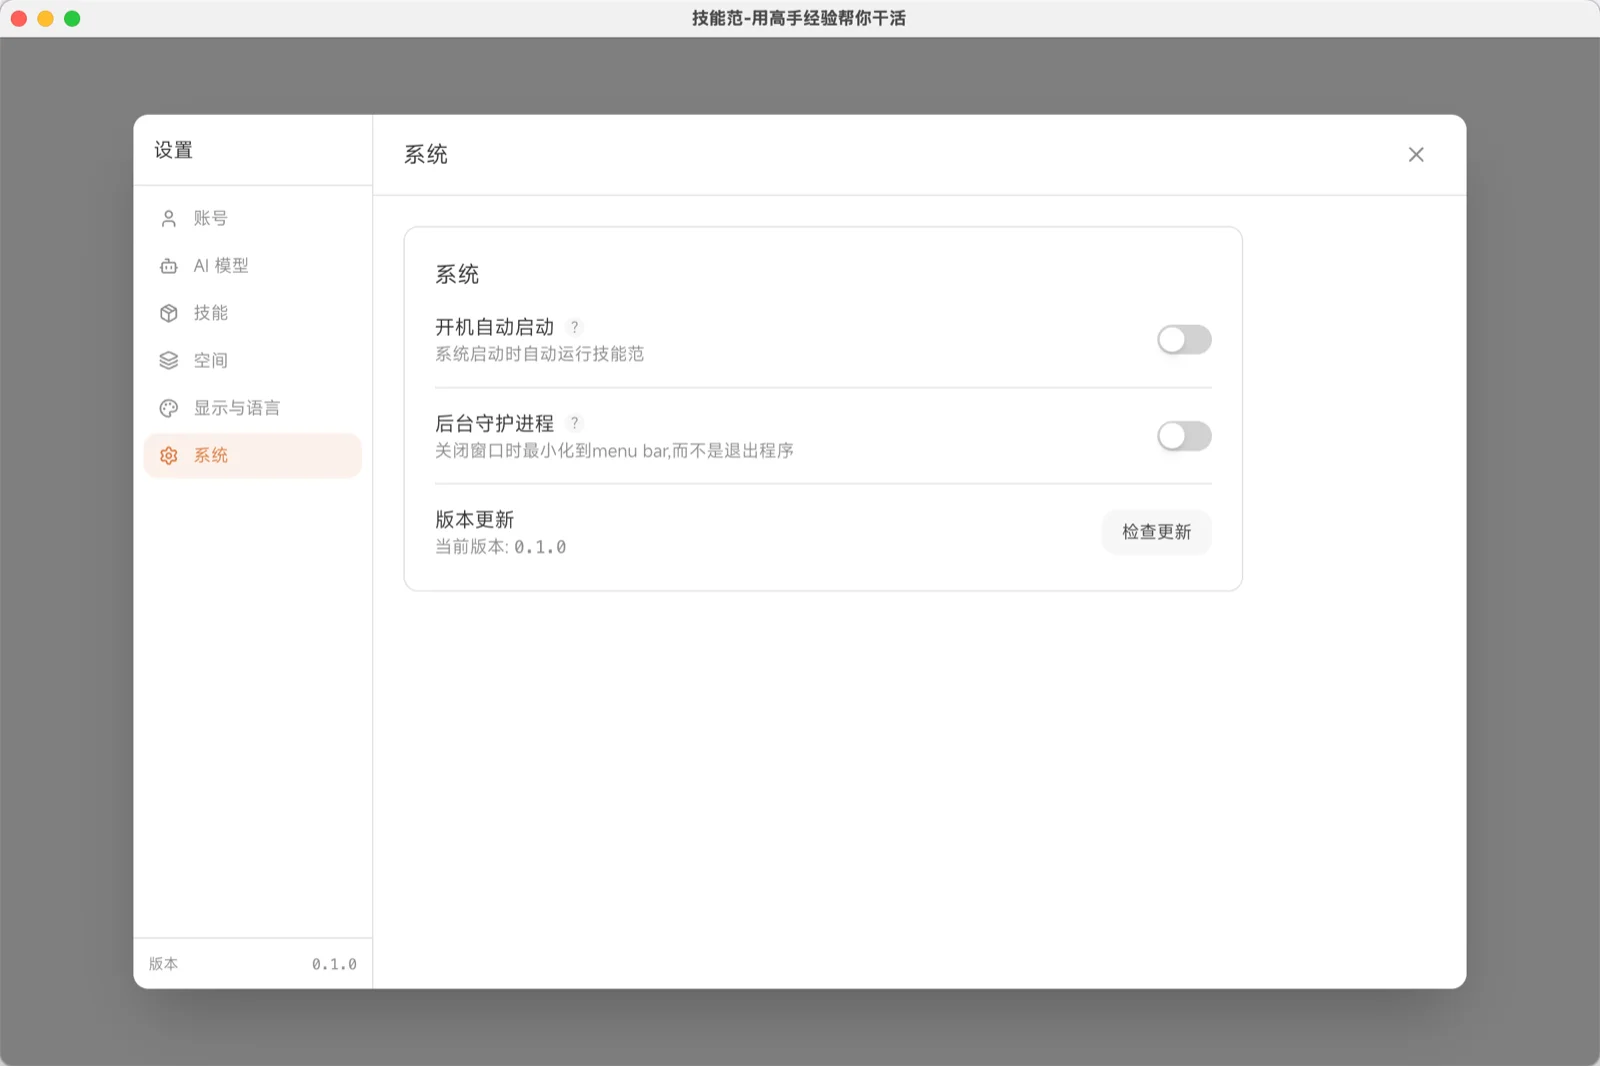Open 显示与语言 settings text entry
This screenshot has width=1600, height=1066.
click(237, 408)
